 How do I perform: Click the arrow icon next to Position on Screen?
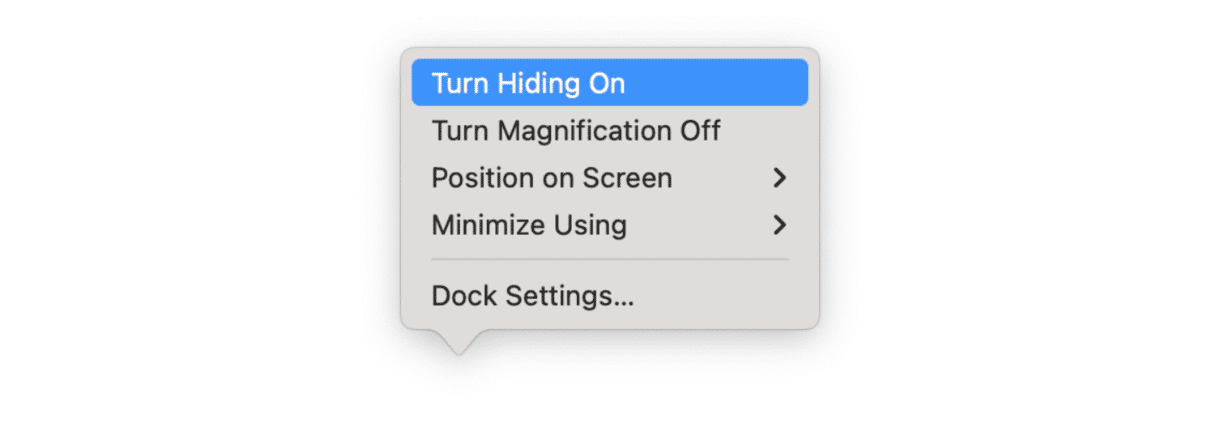point(780,178)
